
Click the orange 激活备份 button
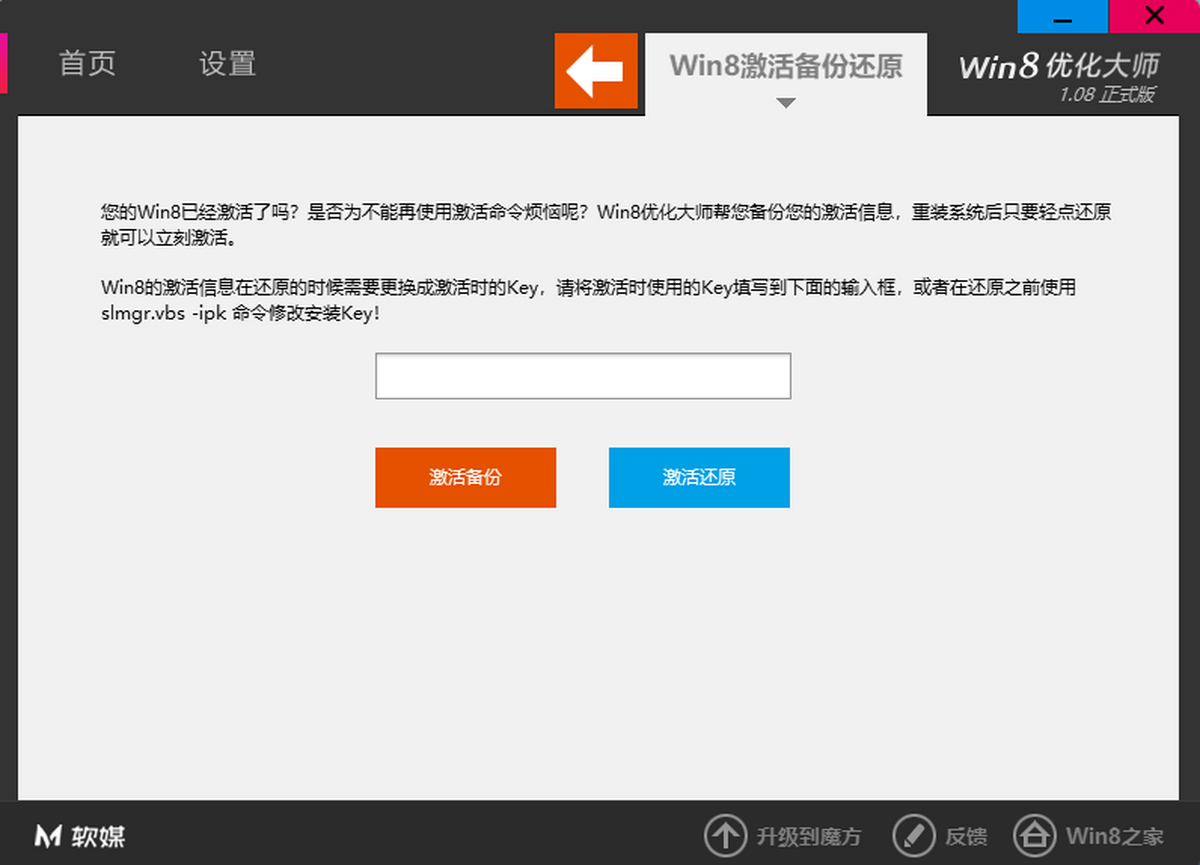465,478
